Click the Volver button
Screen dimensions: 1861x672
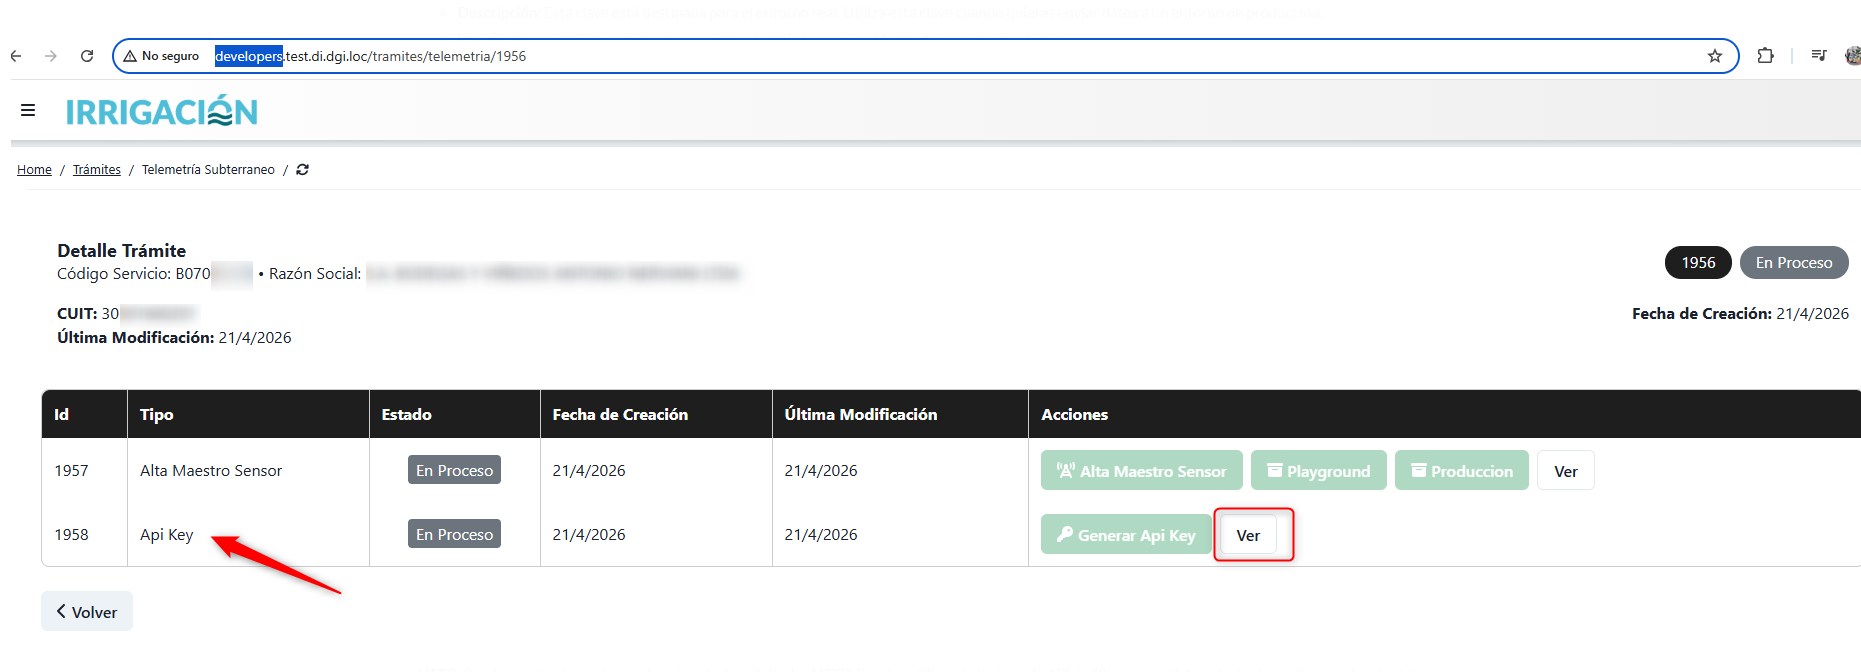[87, 612]
